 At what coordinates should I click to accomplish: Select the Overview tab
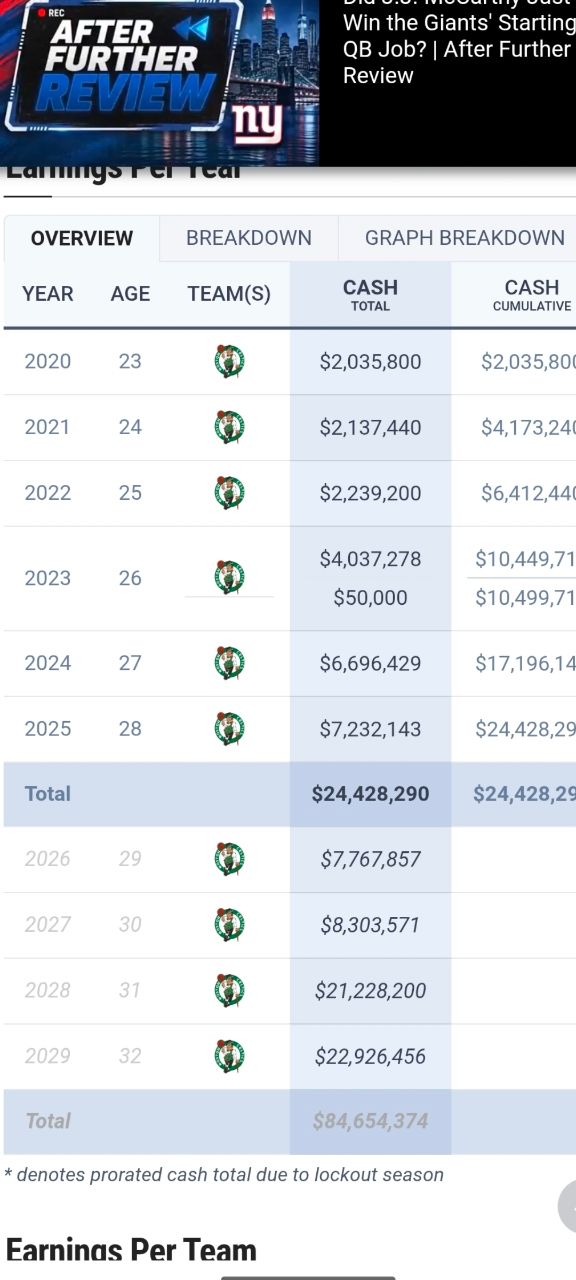point(82,238)
